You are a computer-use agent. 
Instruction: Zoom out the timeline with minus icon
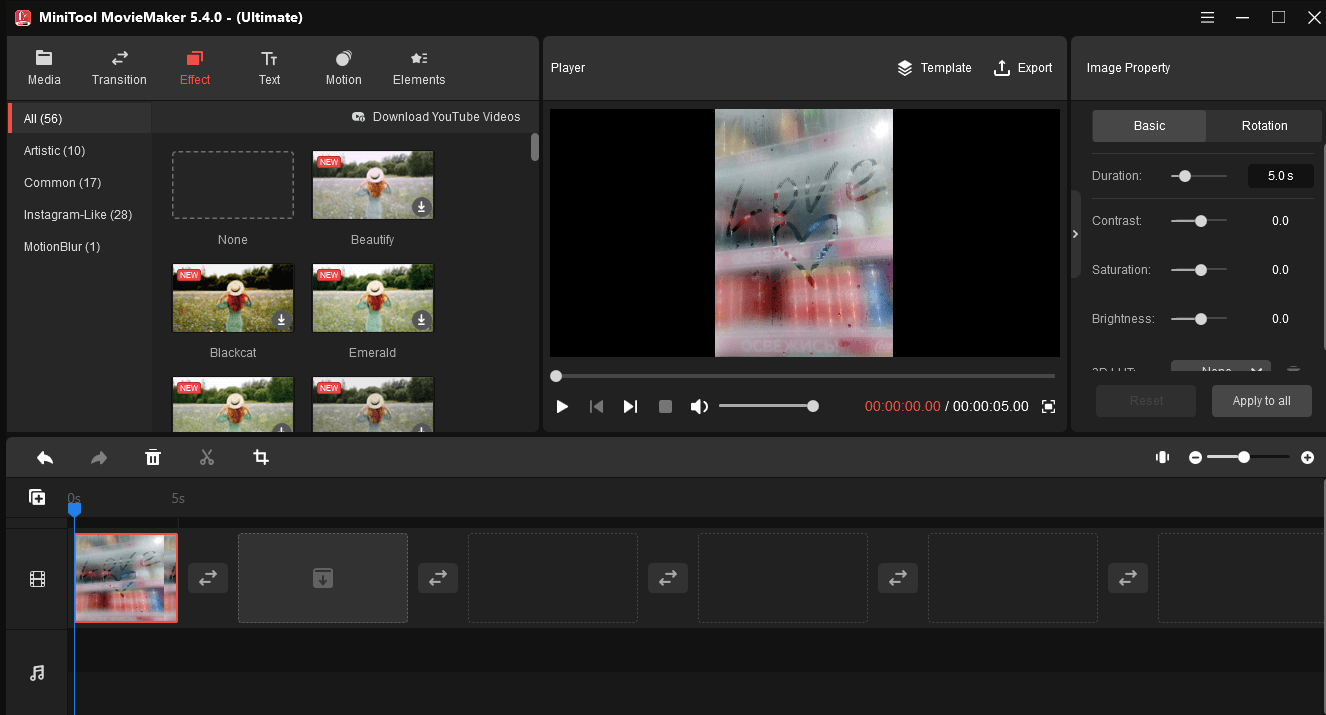(1195, 457)
